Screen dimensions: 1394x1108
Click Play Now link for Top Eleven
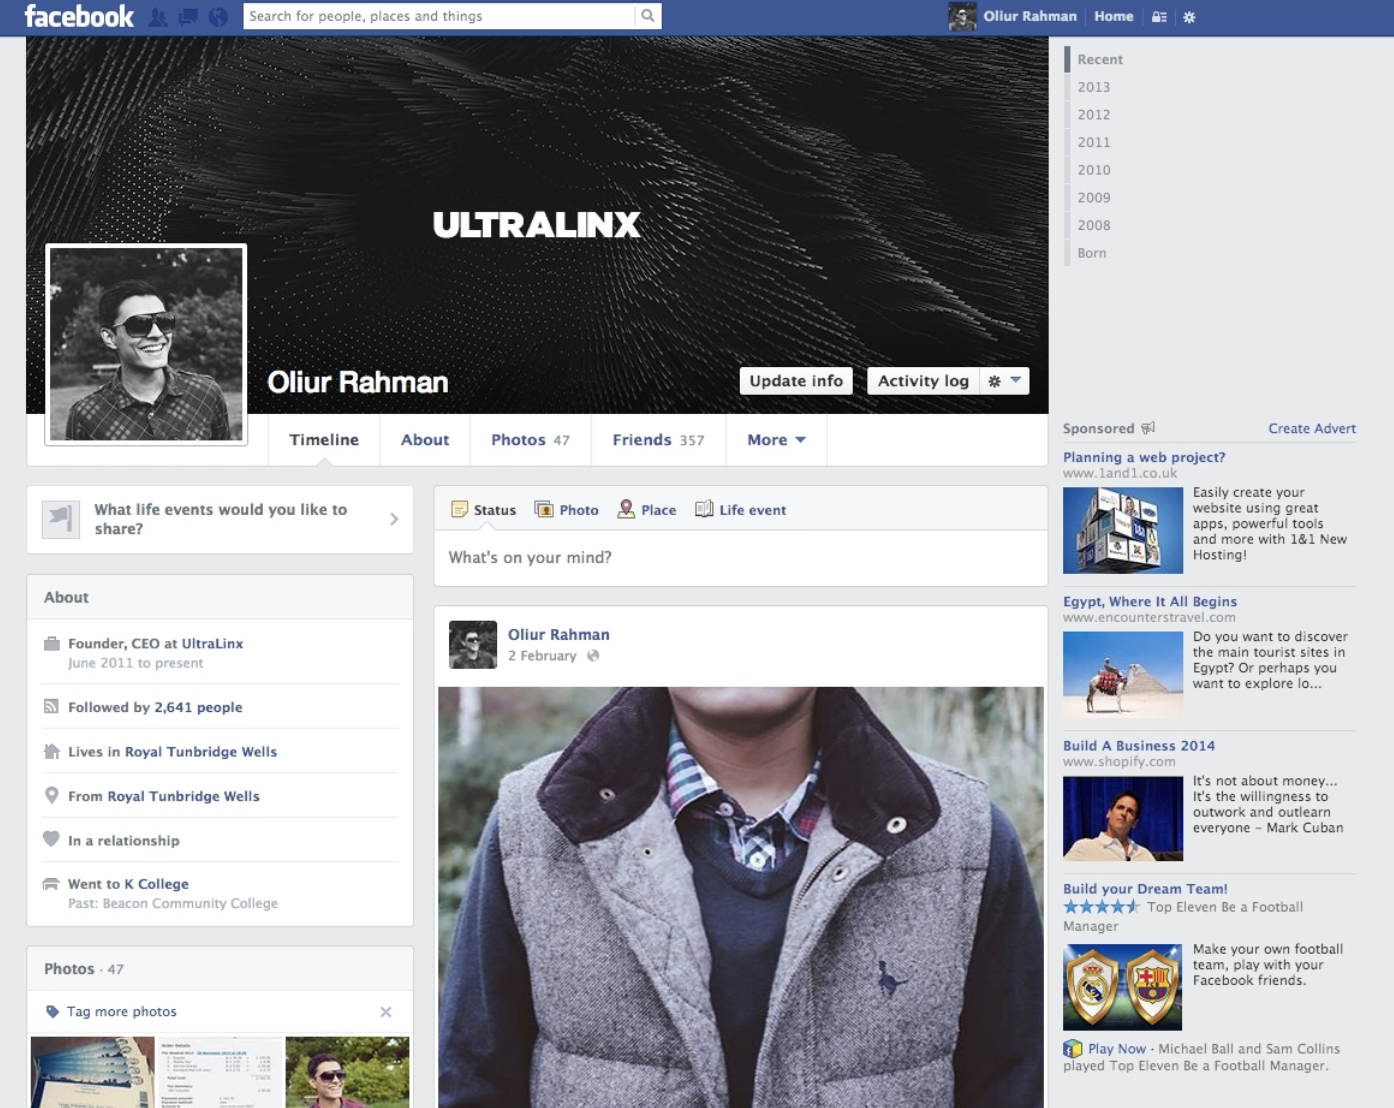[x=1117, y=1049]
